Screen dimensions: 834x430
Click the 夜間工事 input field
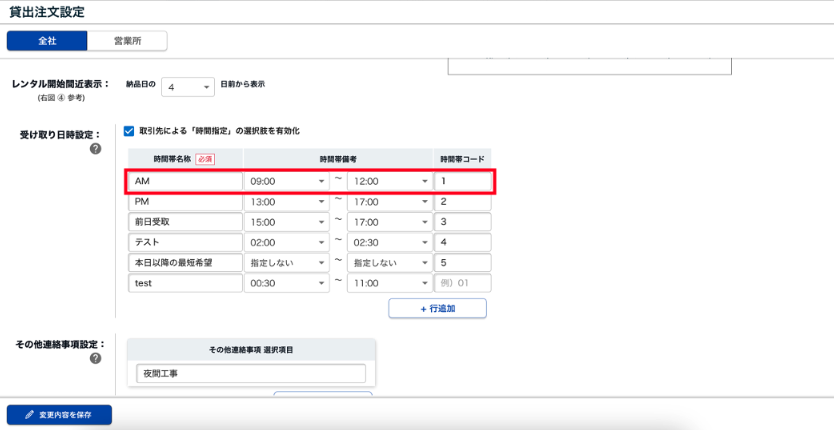click(x=251, y=374)
